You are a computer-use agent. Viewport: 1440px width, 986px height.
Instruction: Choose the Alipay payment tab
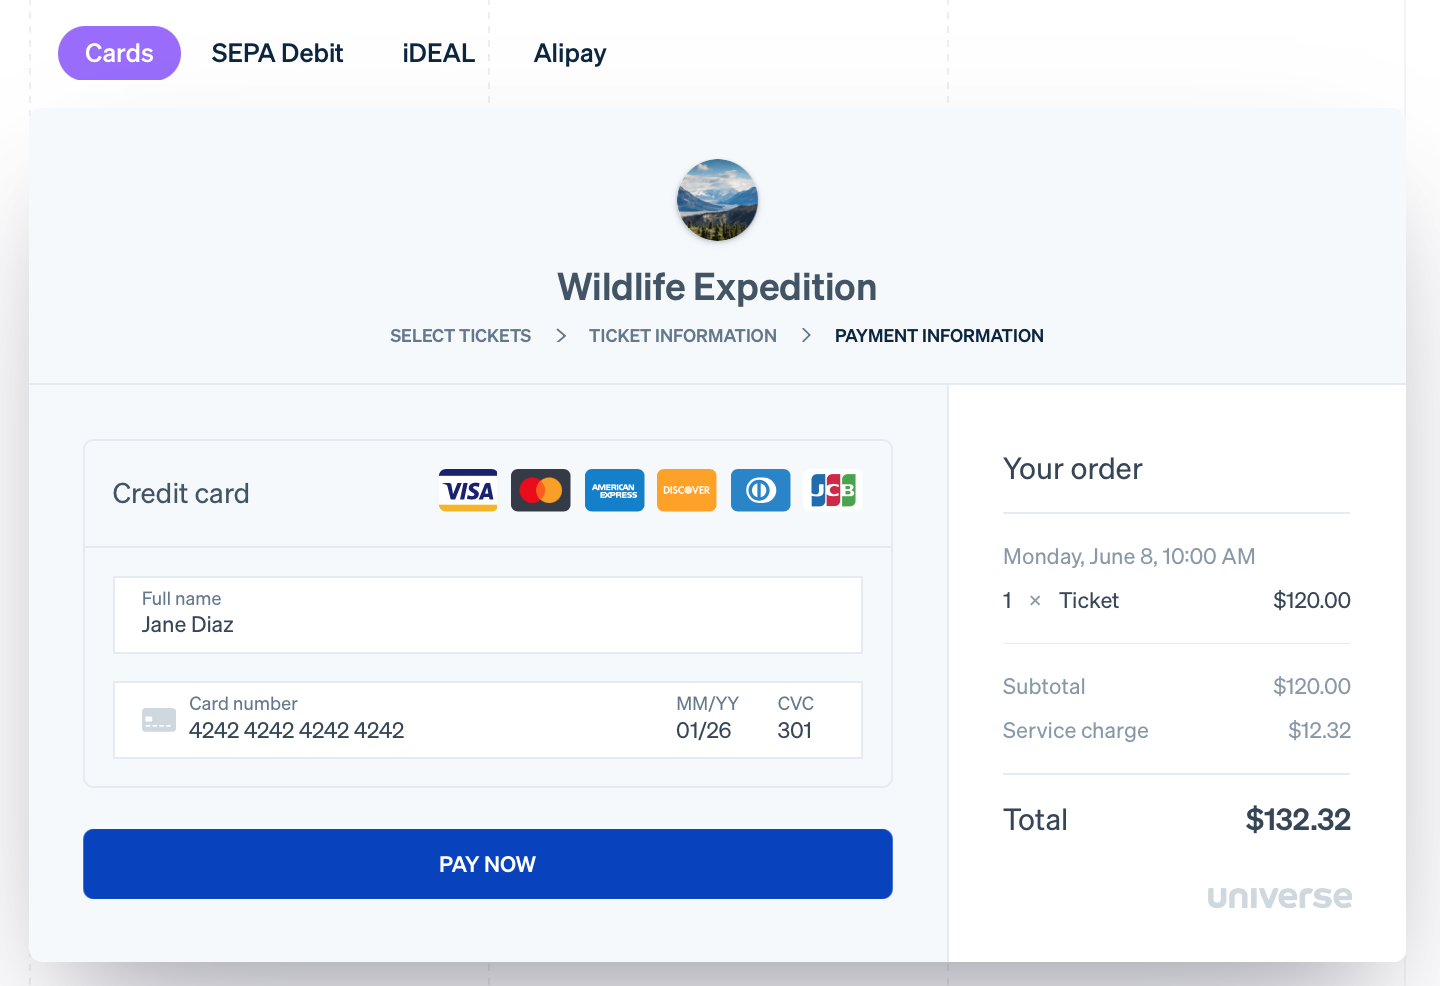pos(570,53)
